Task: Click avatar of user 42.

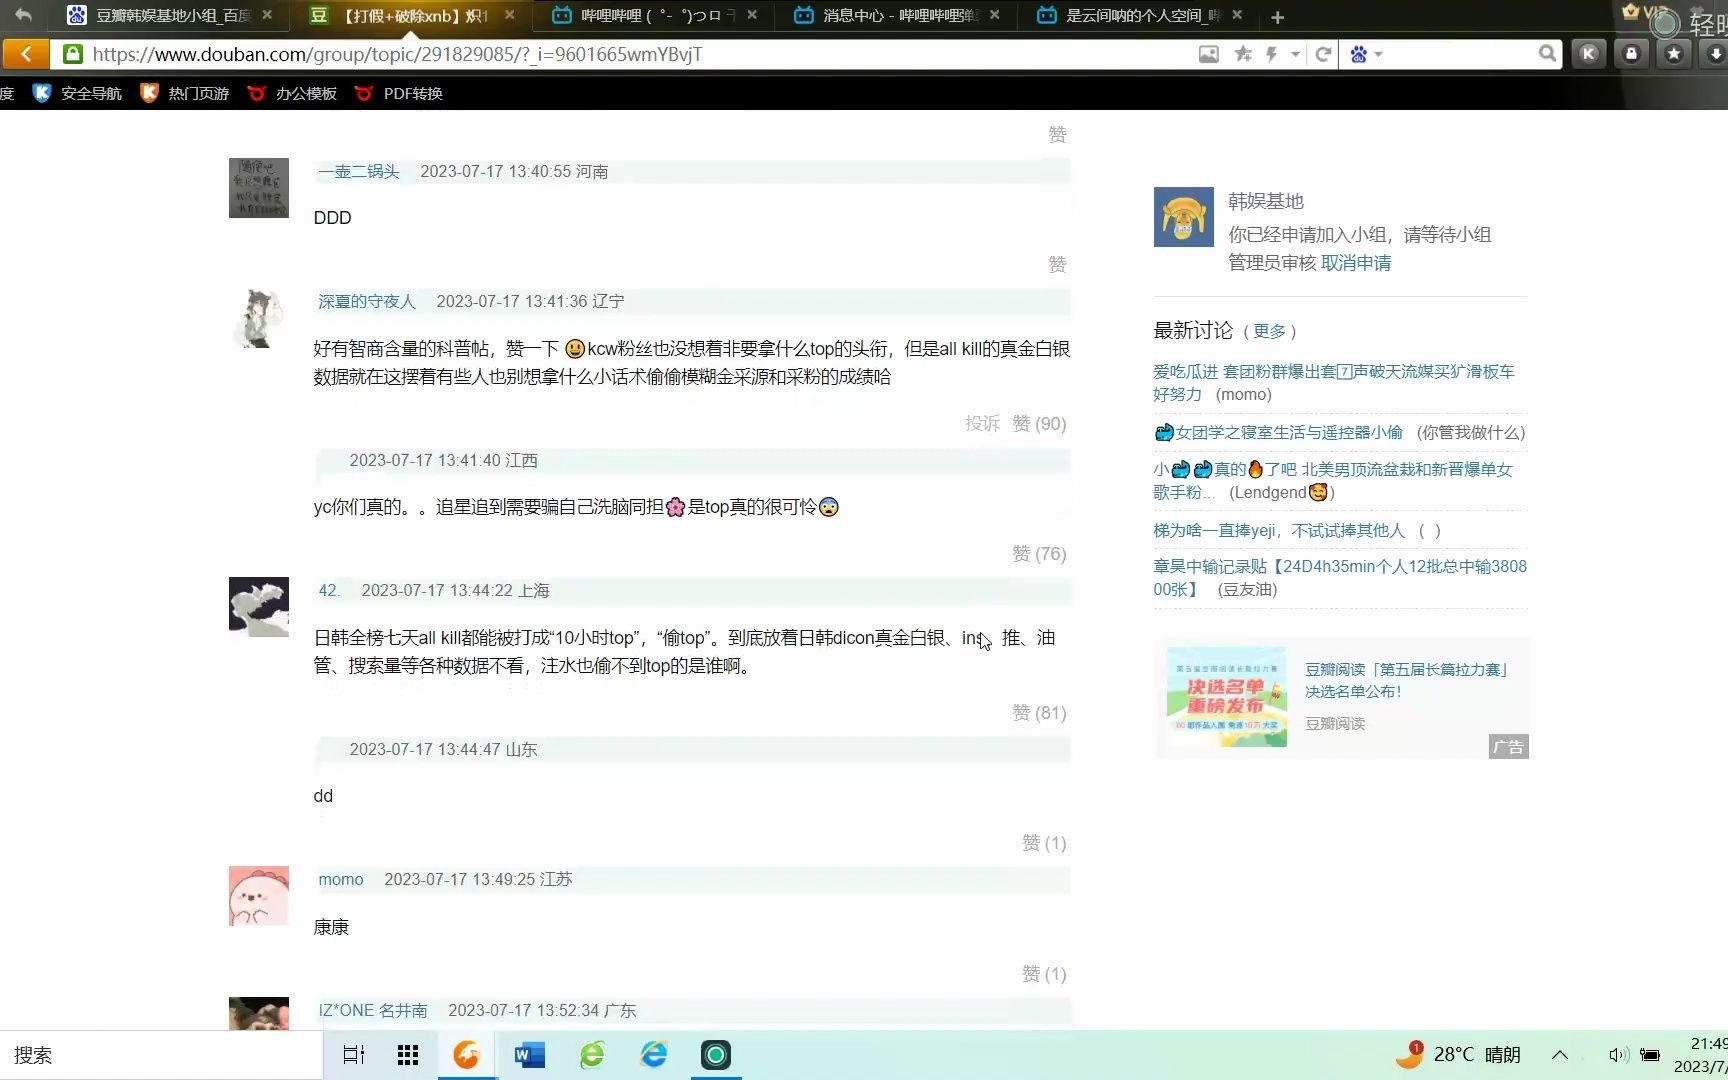Action: [258, 607]
